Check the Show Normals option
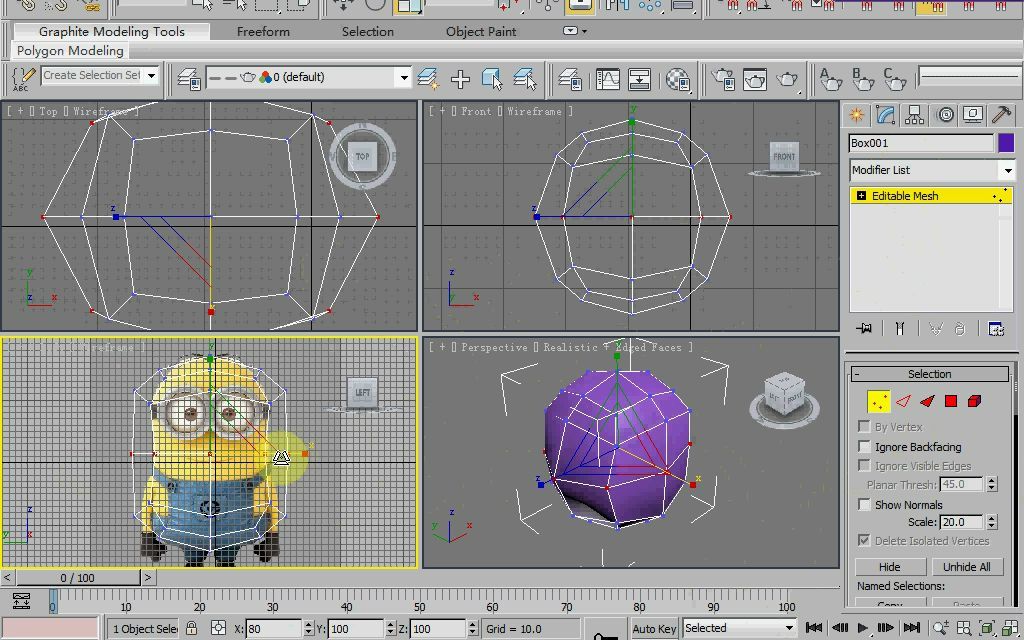Viewport: 1024px width, 640px height. pyautogui.click(x=865, y=505)
